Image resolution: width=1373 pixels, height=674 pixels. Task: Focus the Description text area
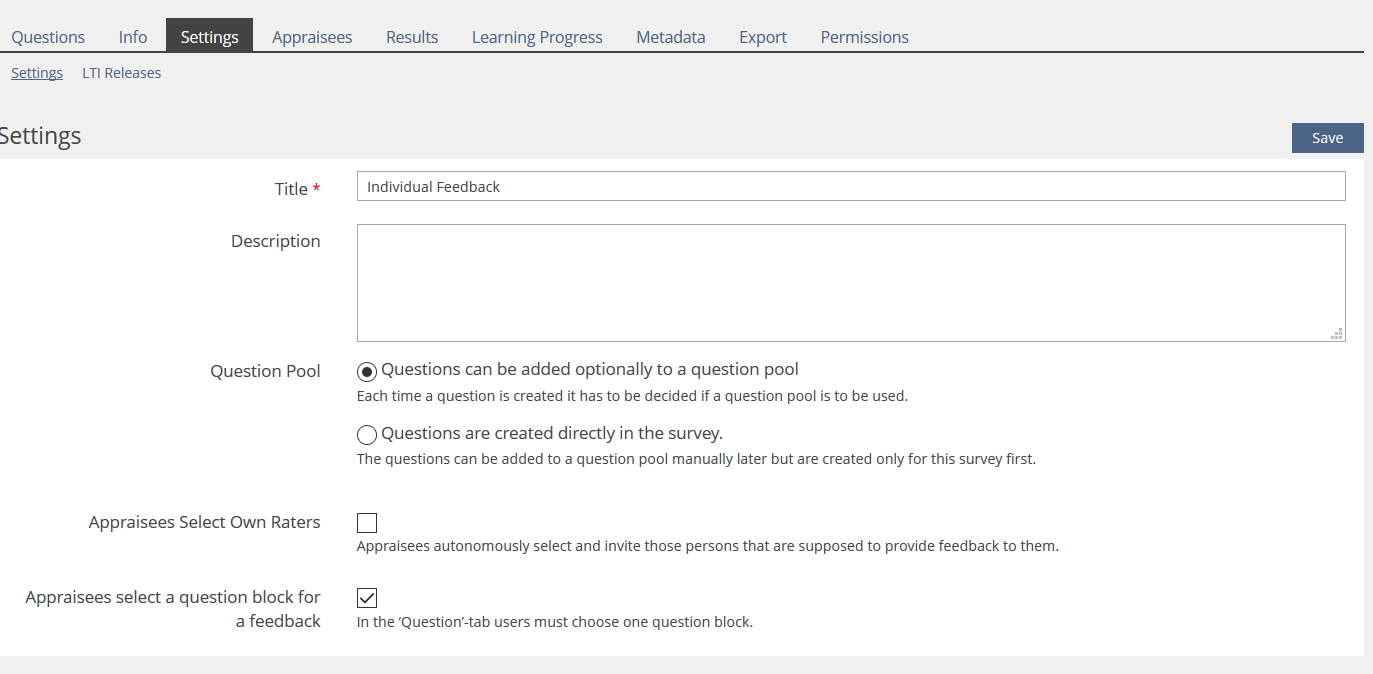coord(850,282)
